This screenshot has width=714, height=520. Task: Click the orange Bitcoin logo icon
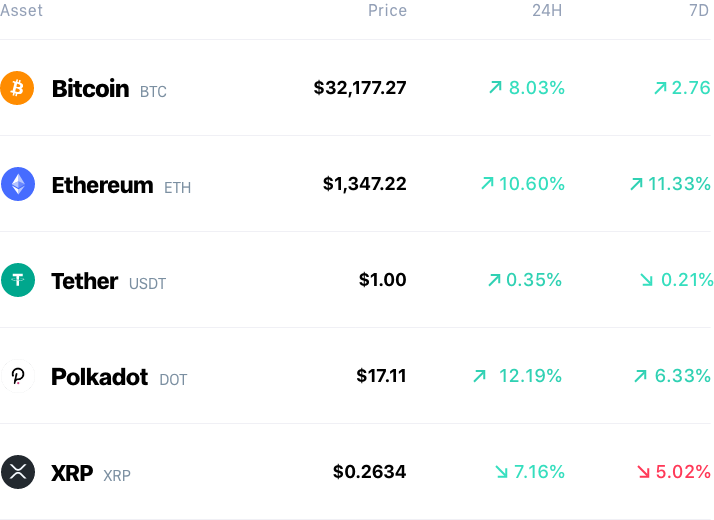(17, 88)
